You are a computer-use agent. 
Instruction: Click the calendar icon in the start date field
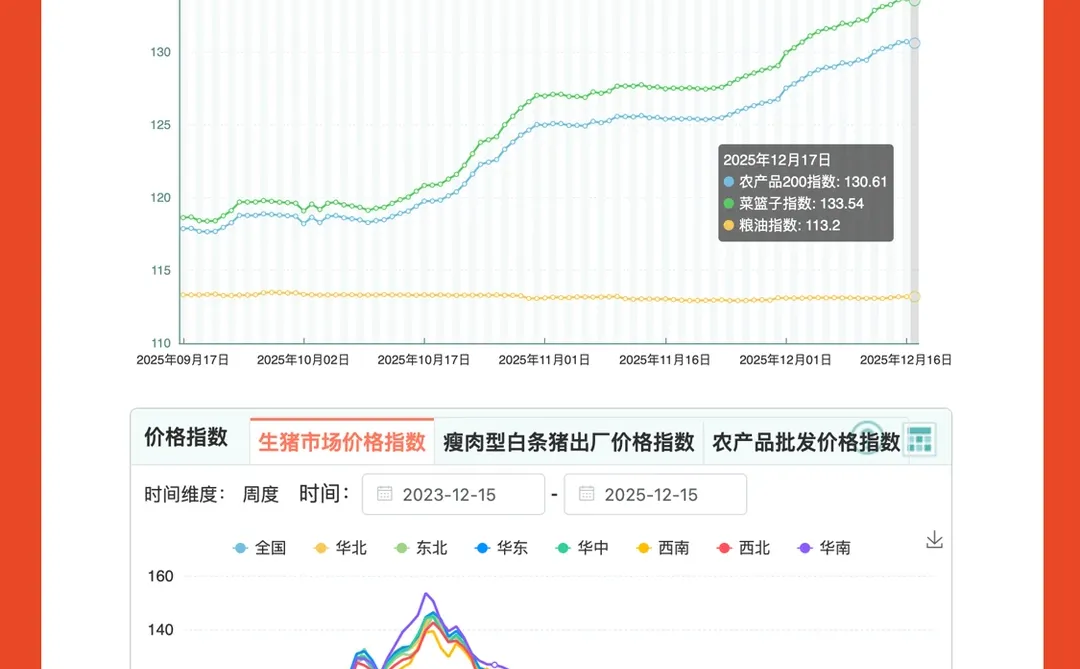coord(387,493)
